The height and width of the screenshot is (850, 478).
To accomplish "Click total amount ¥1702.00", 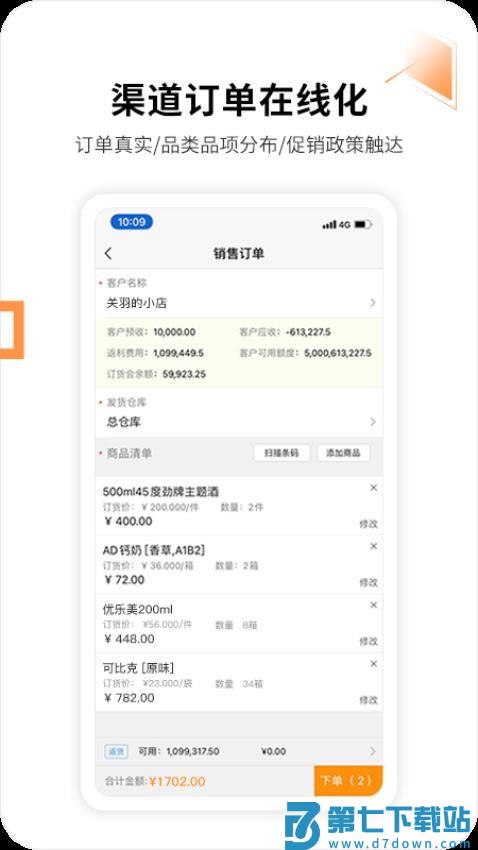I will pyautogui.click(x=177, y=781).
